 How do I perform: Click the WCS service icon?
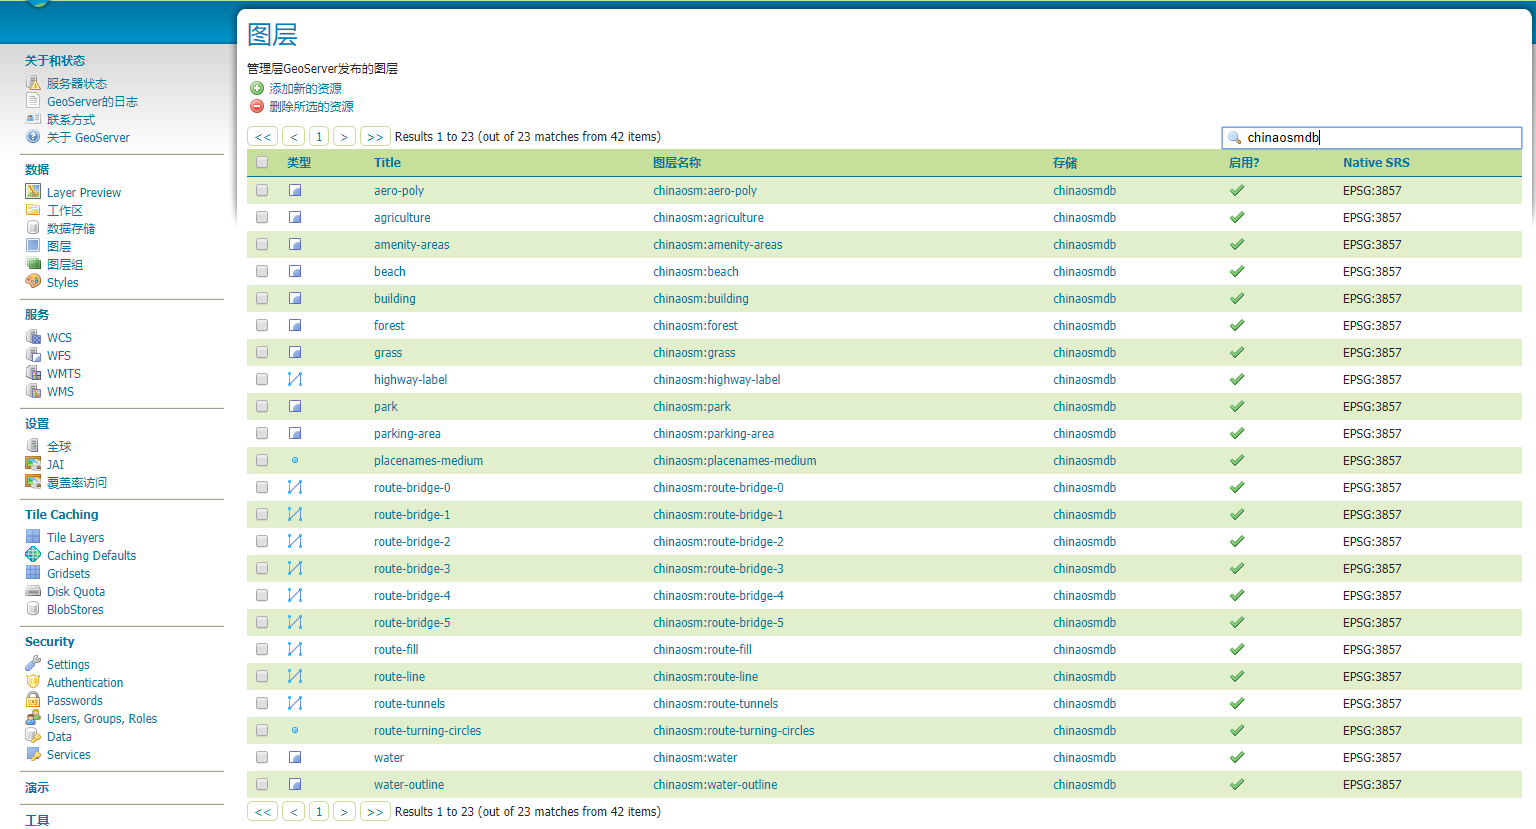33,337
